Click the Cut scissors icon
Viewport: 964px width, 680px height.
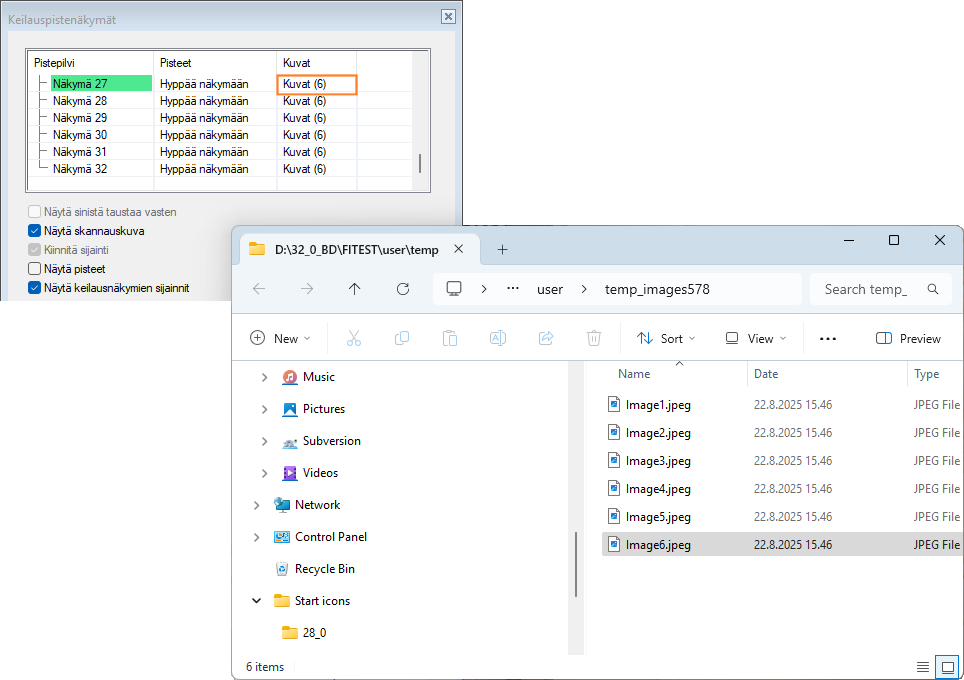click(x=353, y=339)
